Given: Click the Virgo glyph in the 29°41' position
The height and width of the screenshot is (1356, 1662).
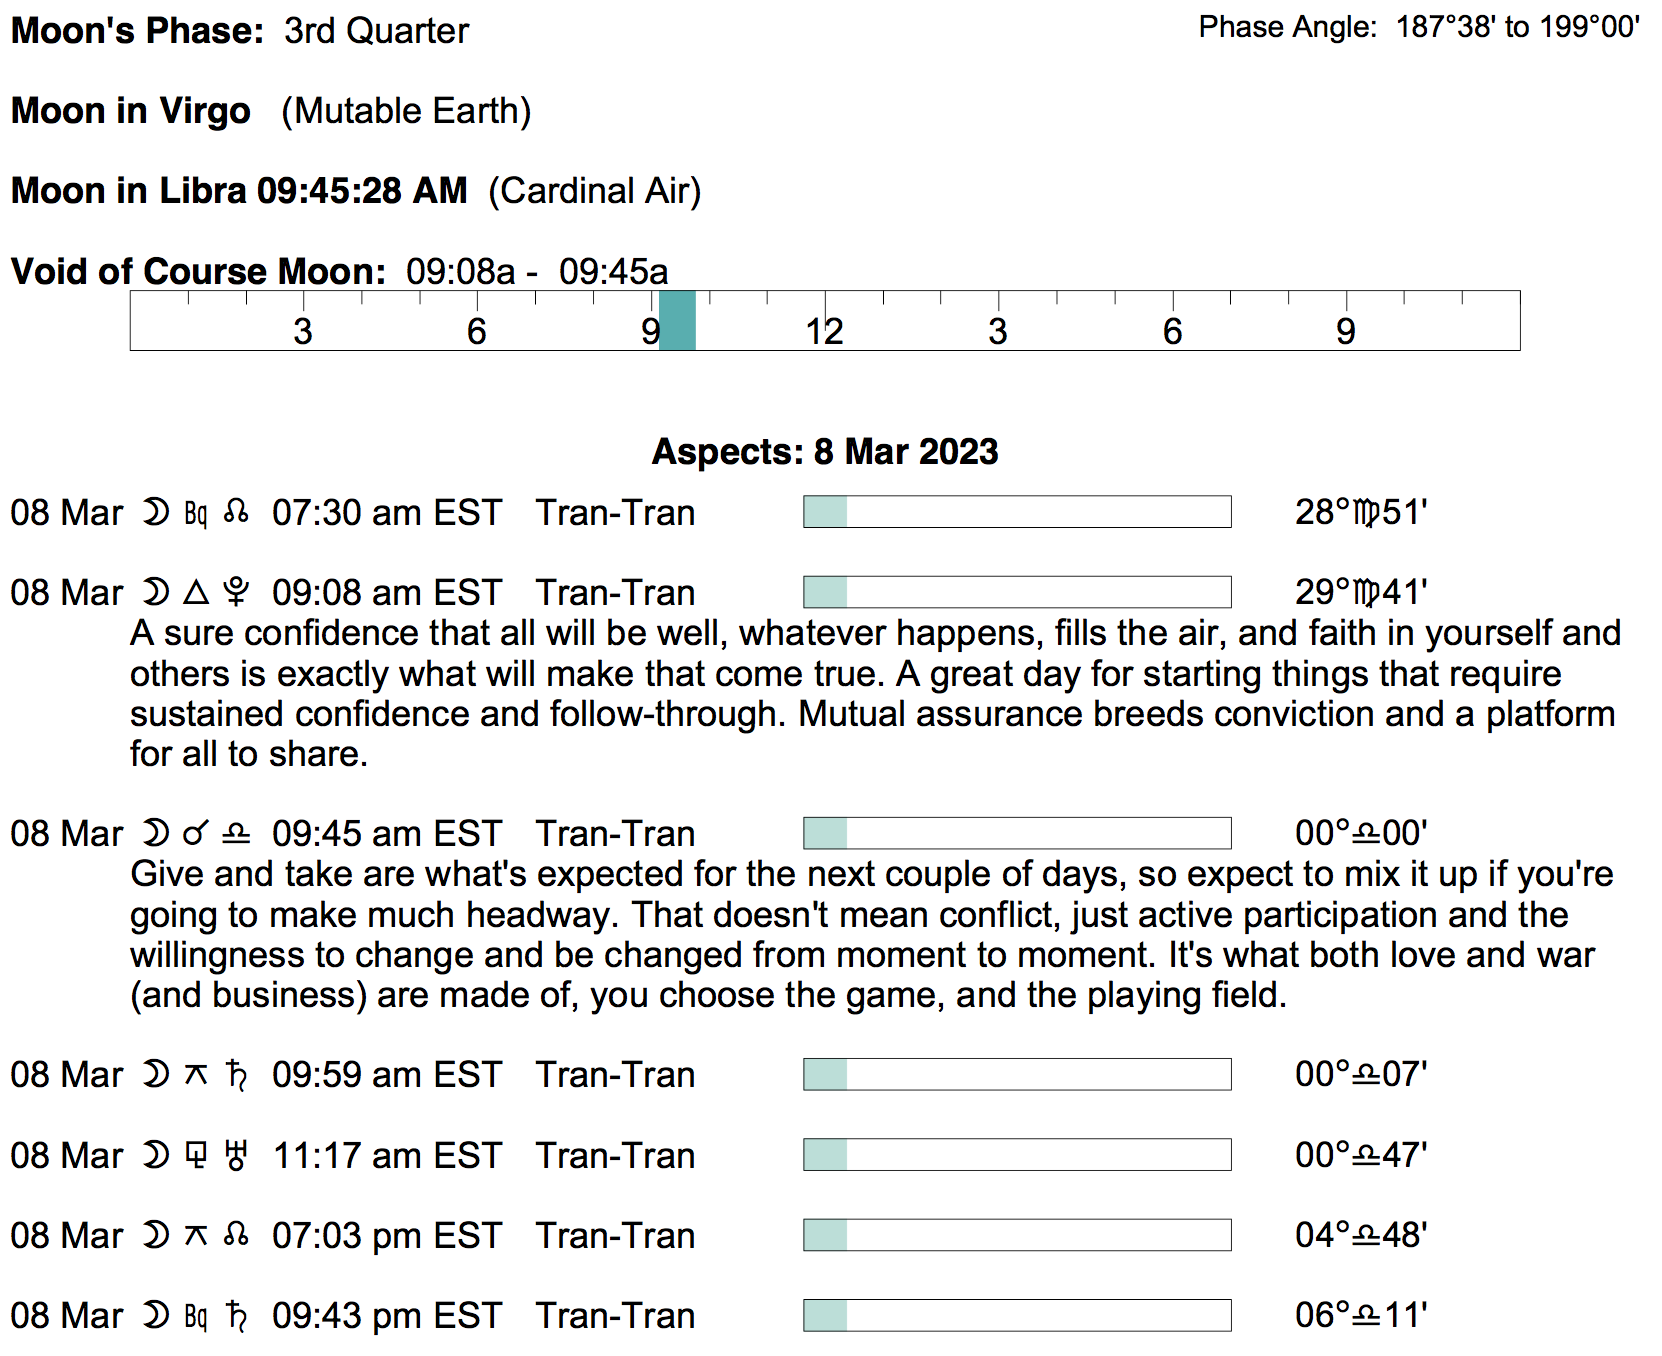Looking at the screenshot, I should click(1366, 593).
